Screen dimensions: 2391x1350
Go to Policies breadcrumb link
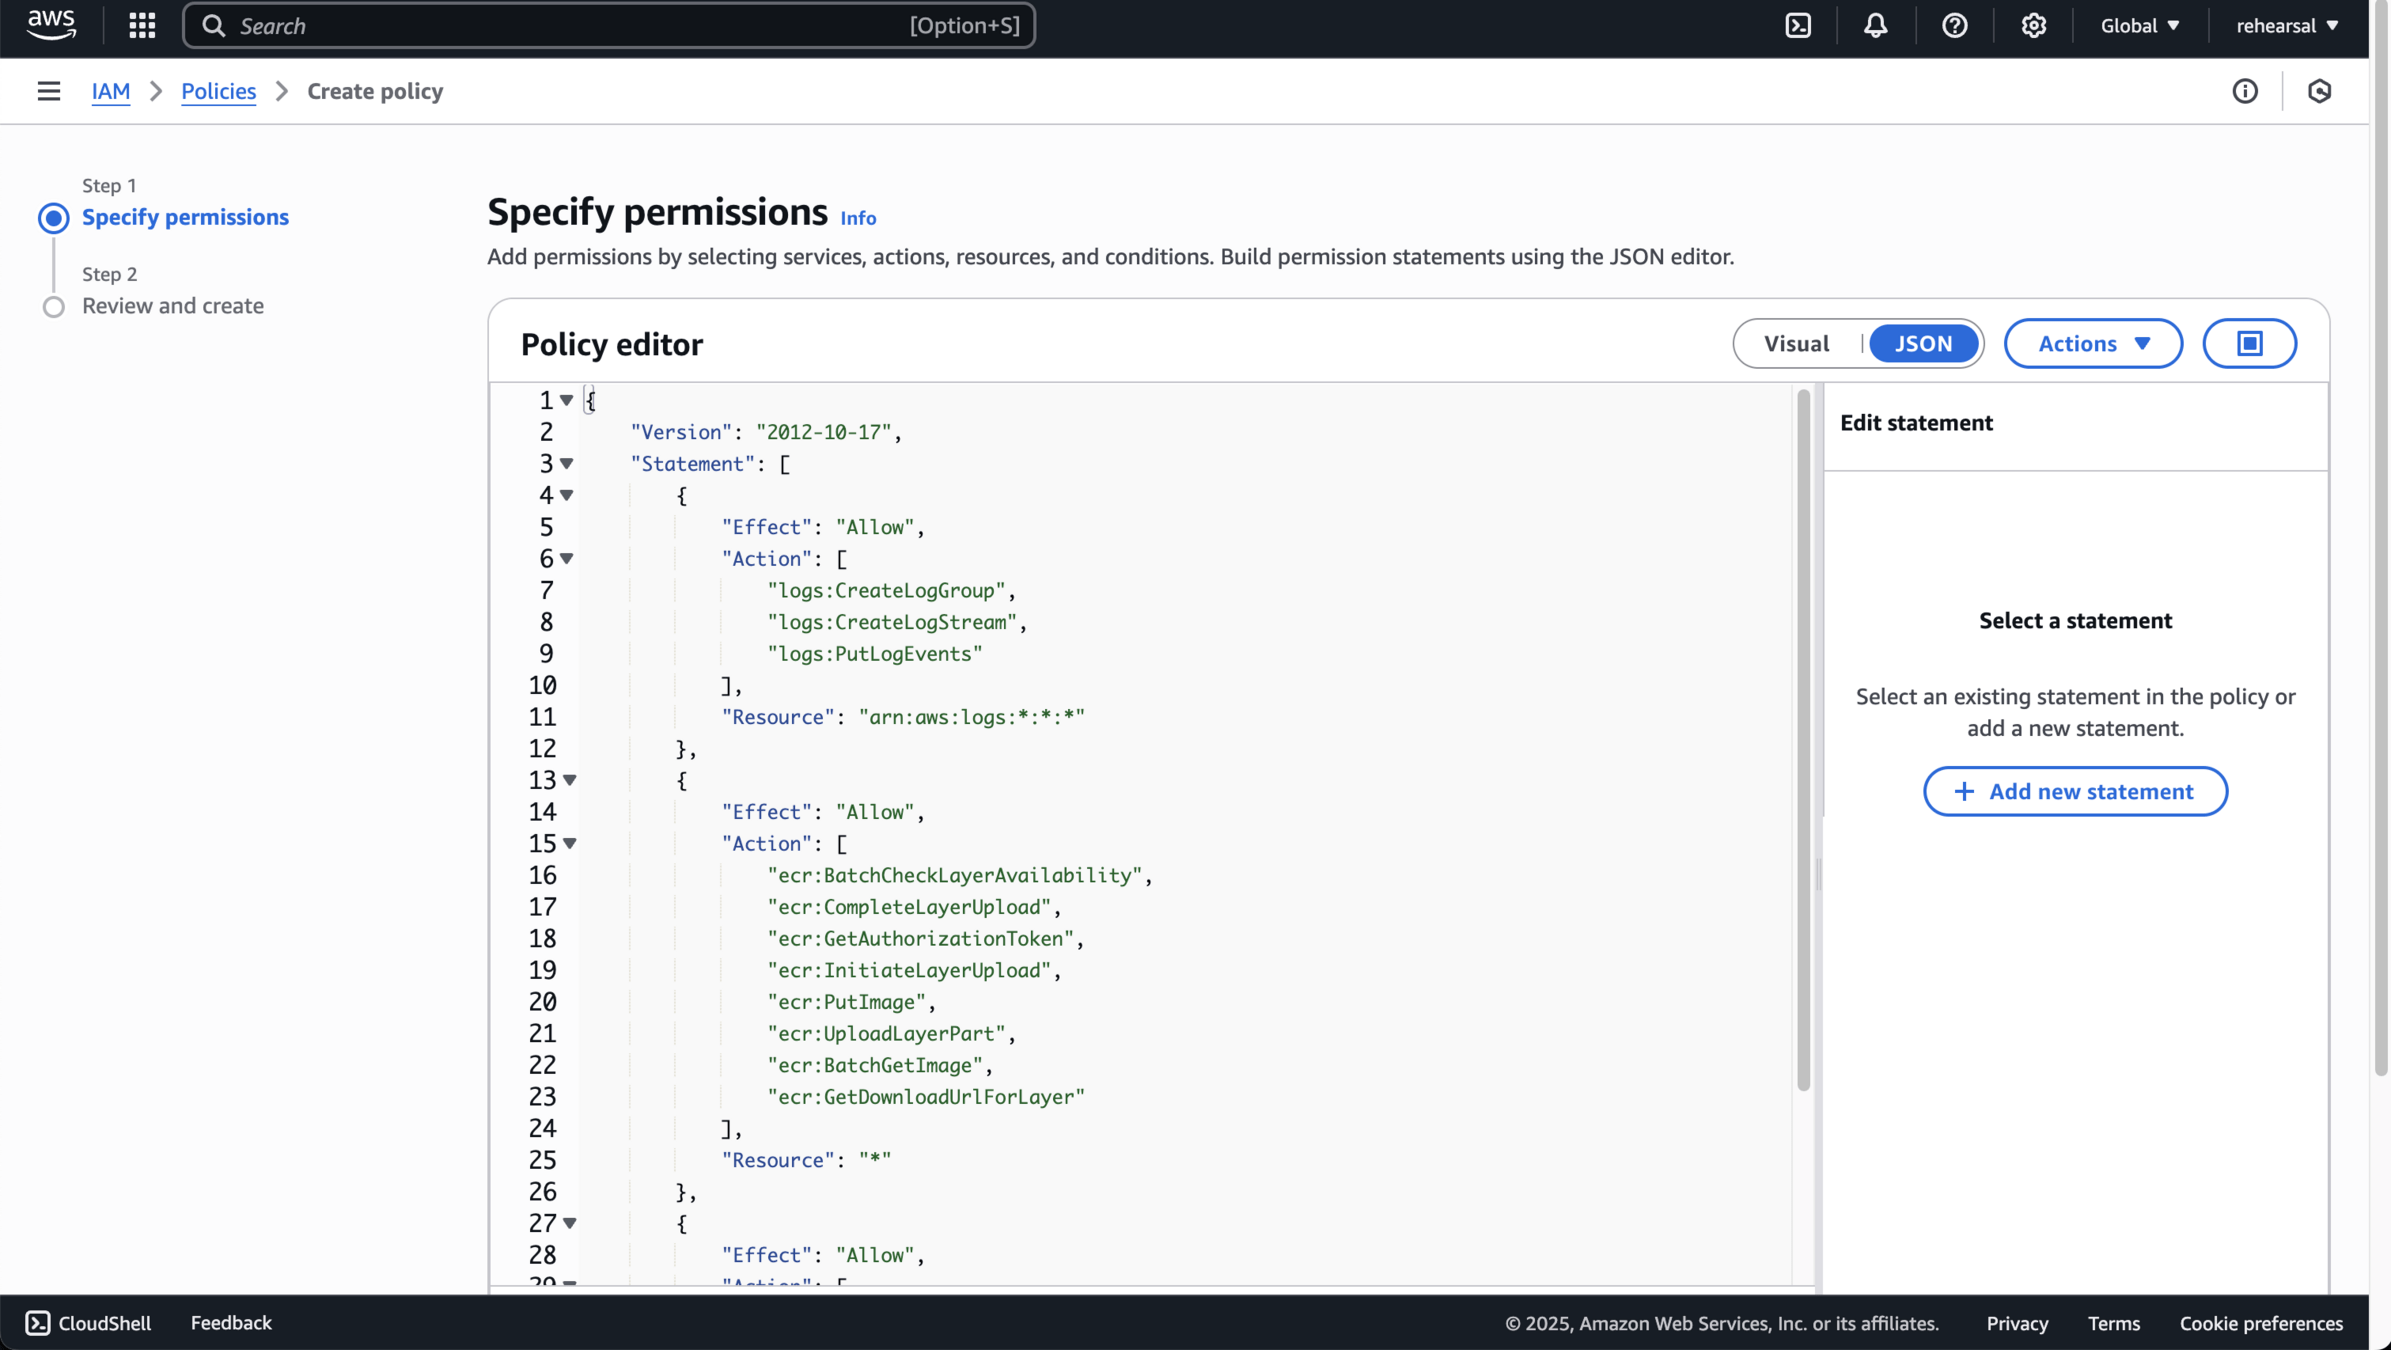pos(218,91)
